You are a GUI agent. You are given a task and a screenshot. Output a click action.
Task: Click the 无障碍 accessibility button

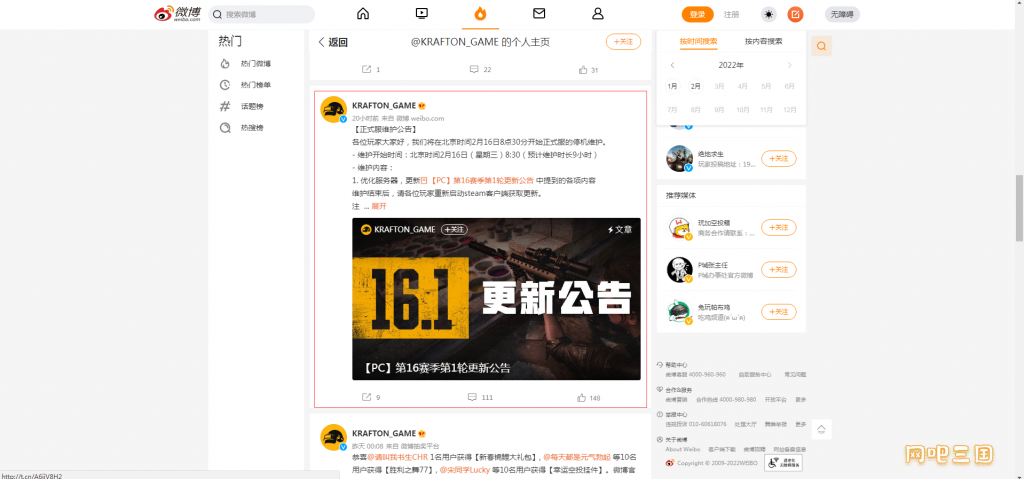click(842, 14)
